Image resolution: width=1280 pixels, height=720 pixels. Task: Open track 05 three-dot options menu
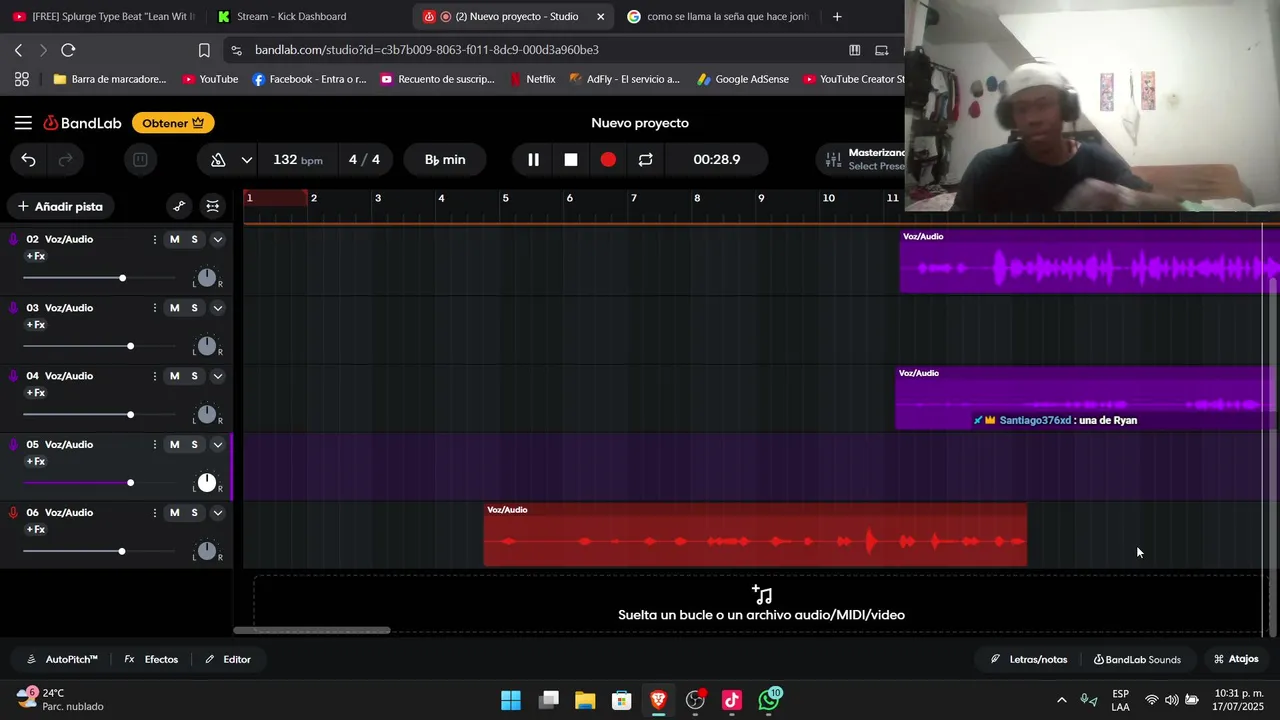(154, 445)
